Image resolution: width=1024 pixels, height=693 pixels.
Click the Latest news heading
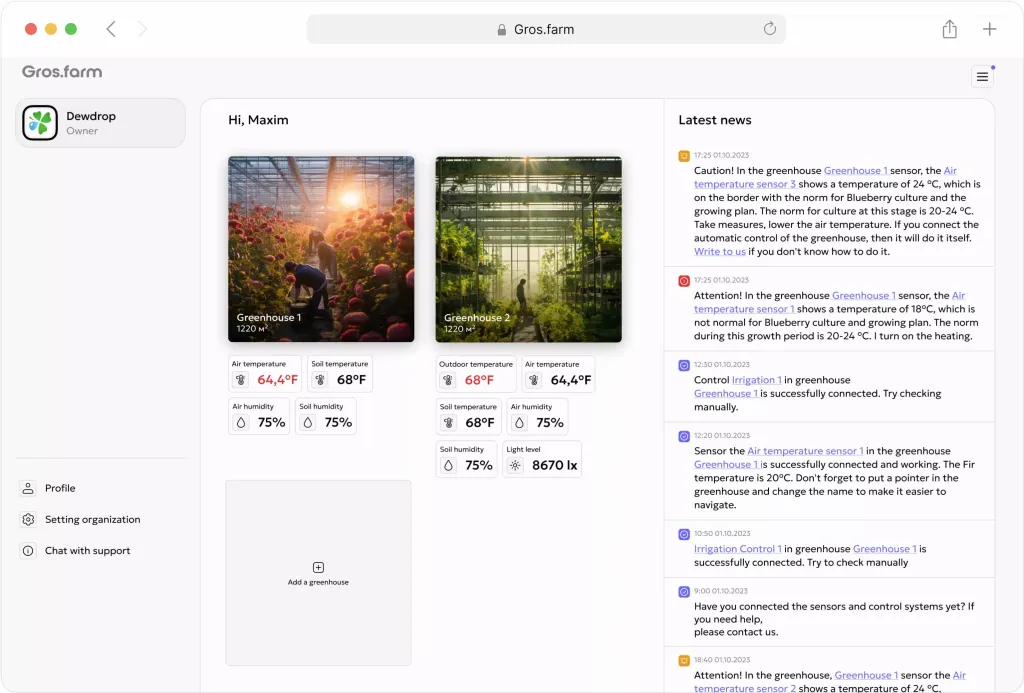[x=714, y=120]
